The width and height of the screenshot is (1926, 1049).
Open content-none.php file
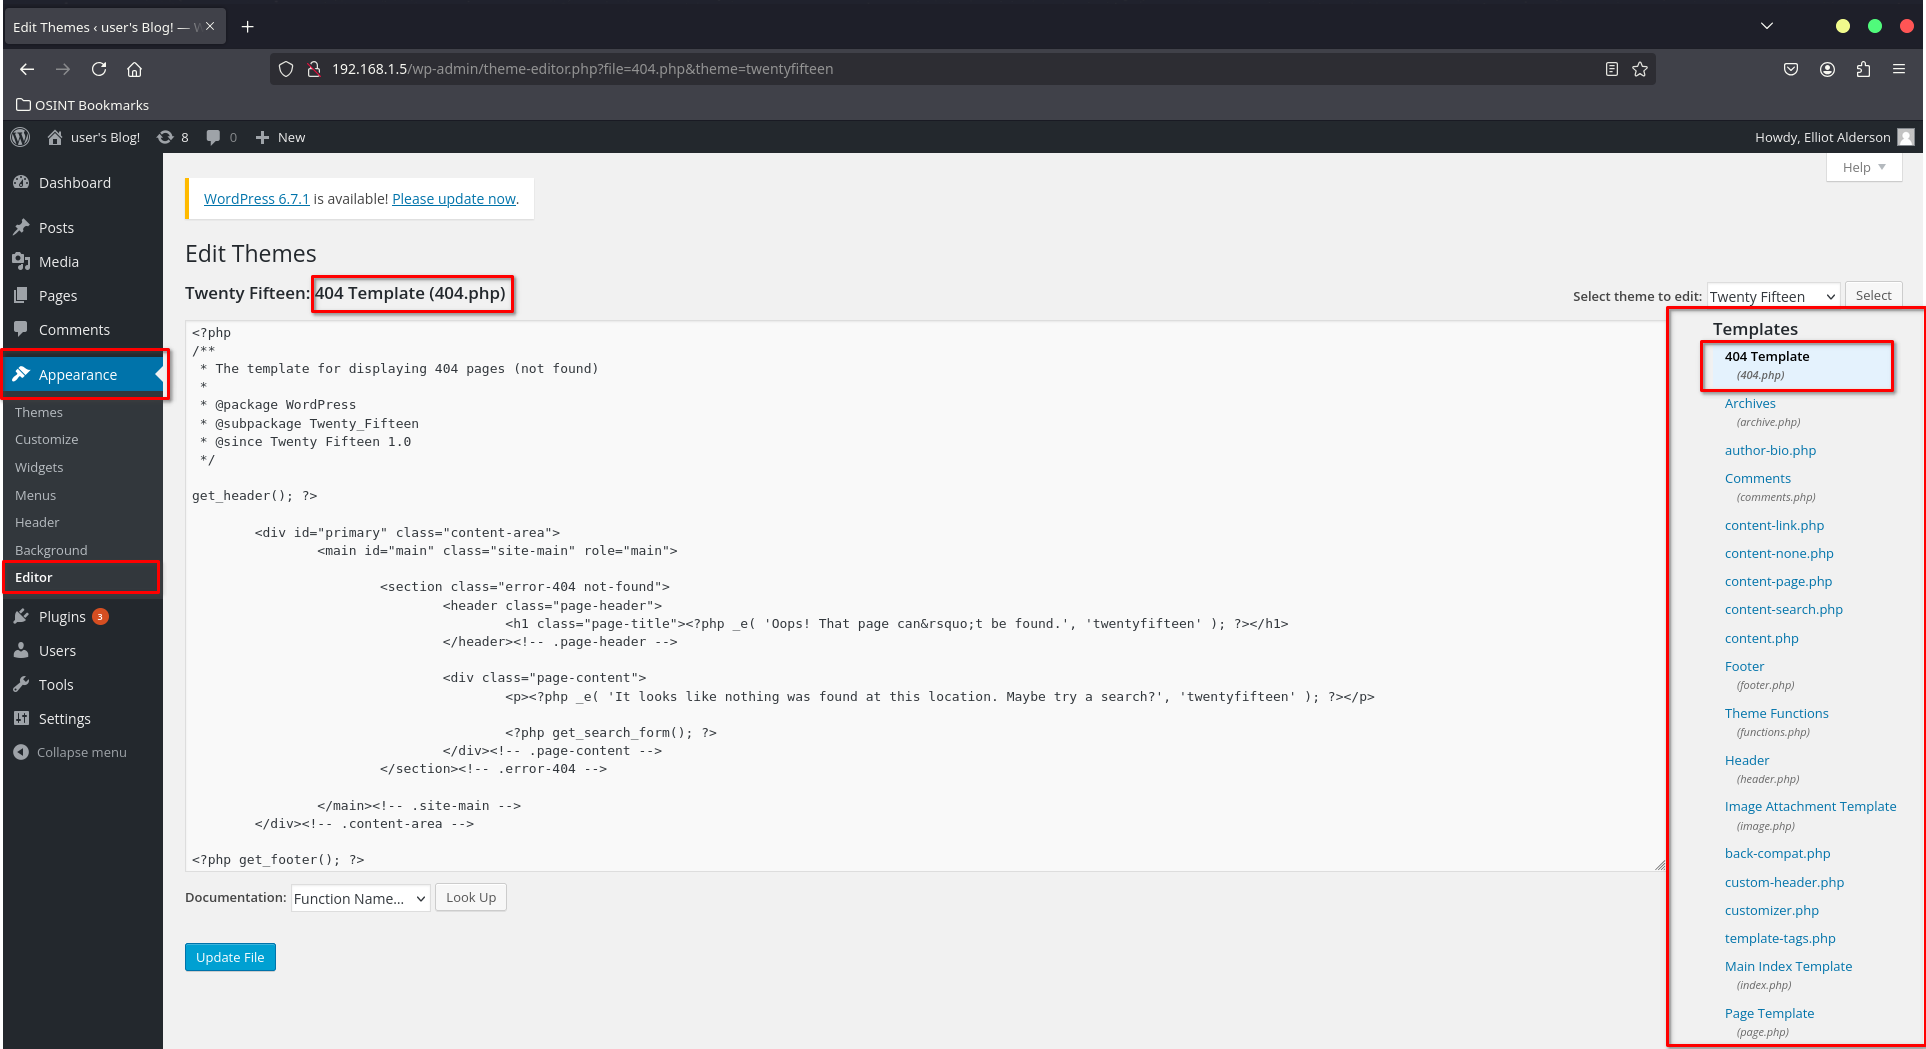1779,554
